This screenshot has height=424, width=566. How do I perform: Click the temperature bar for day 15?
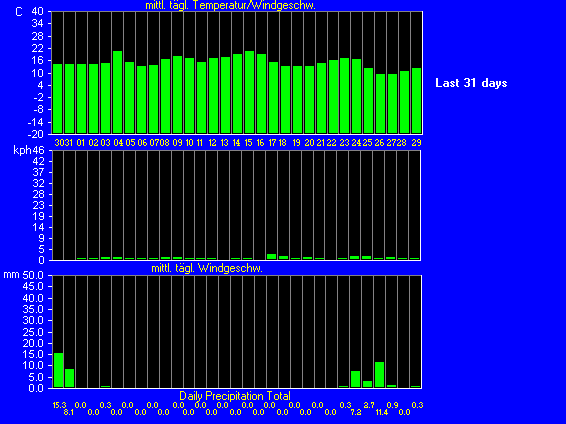(x=249, y=92)
